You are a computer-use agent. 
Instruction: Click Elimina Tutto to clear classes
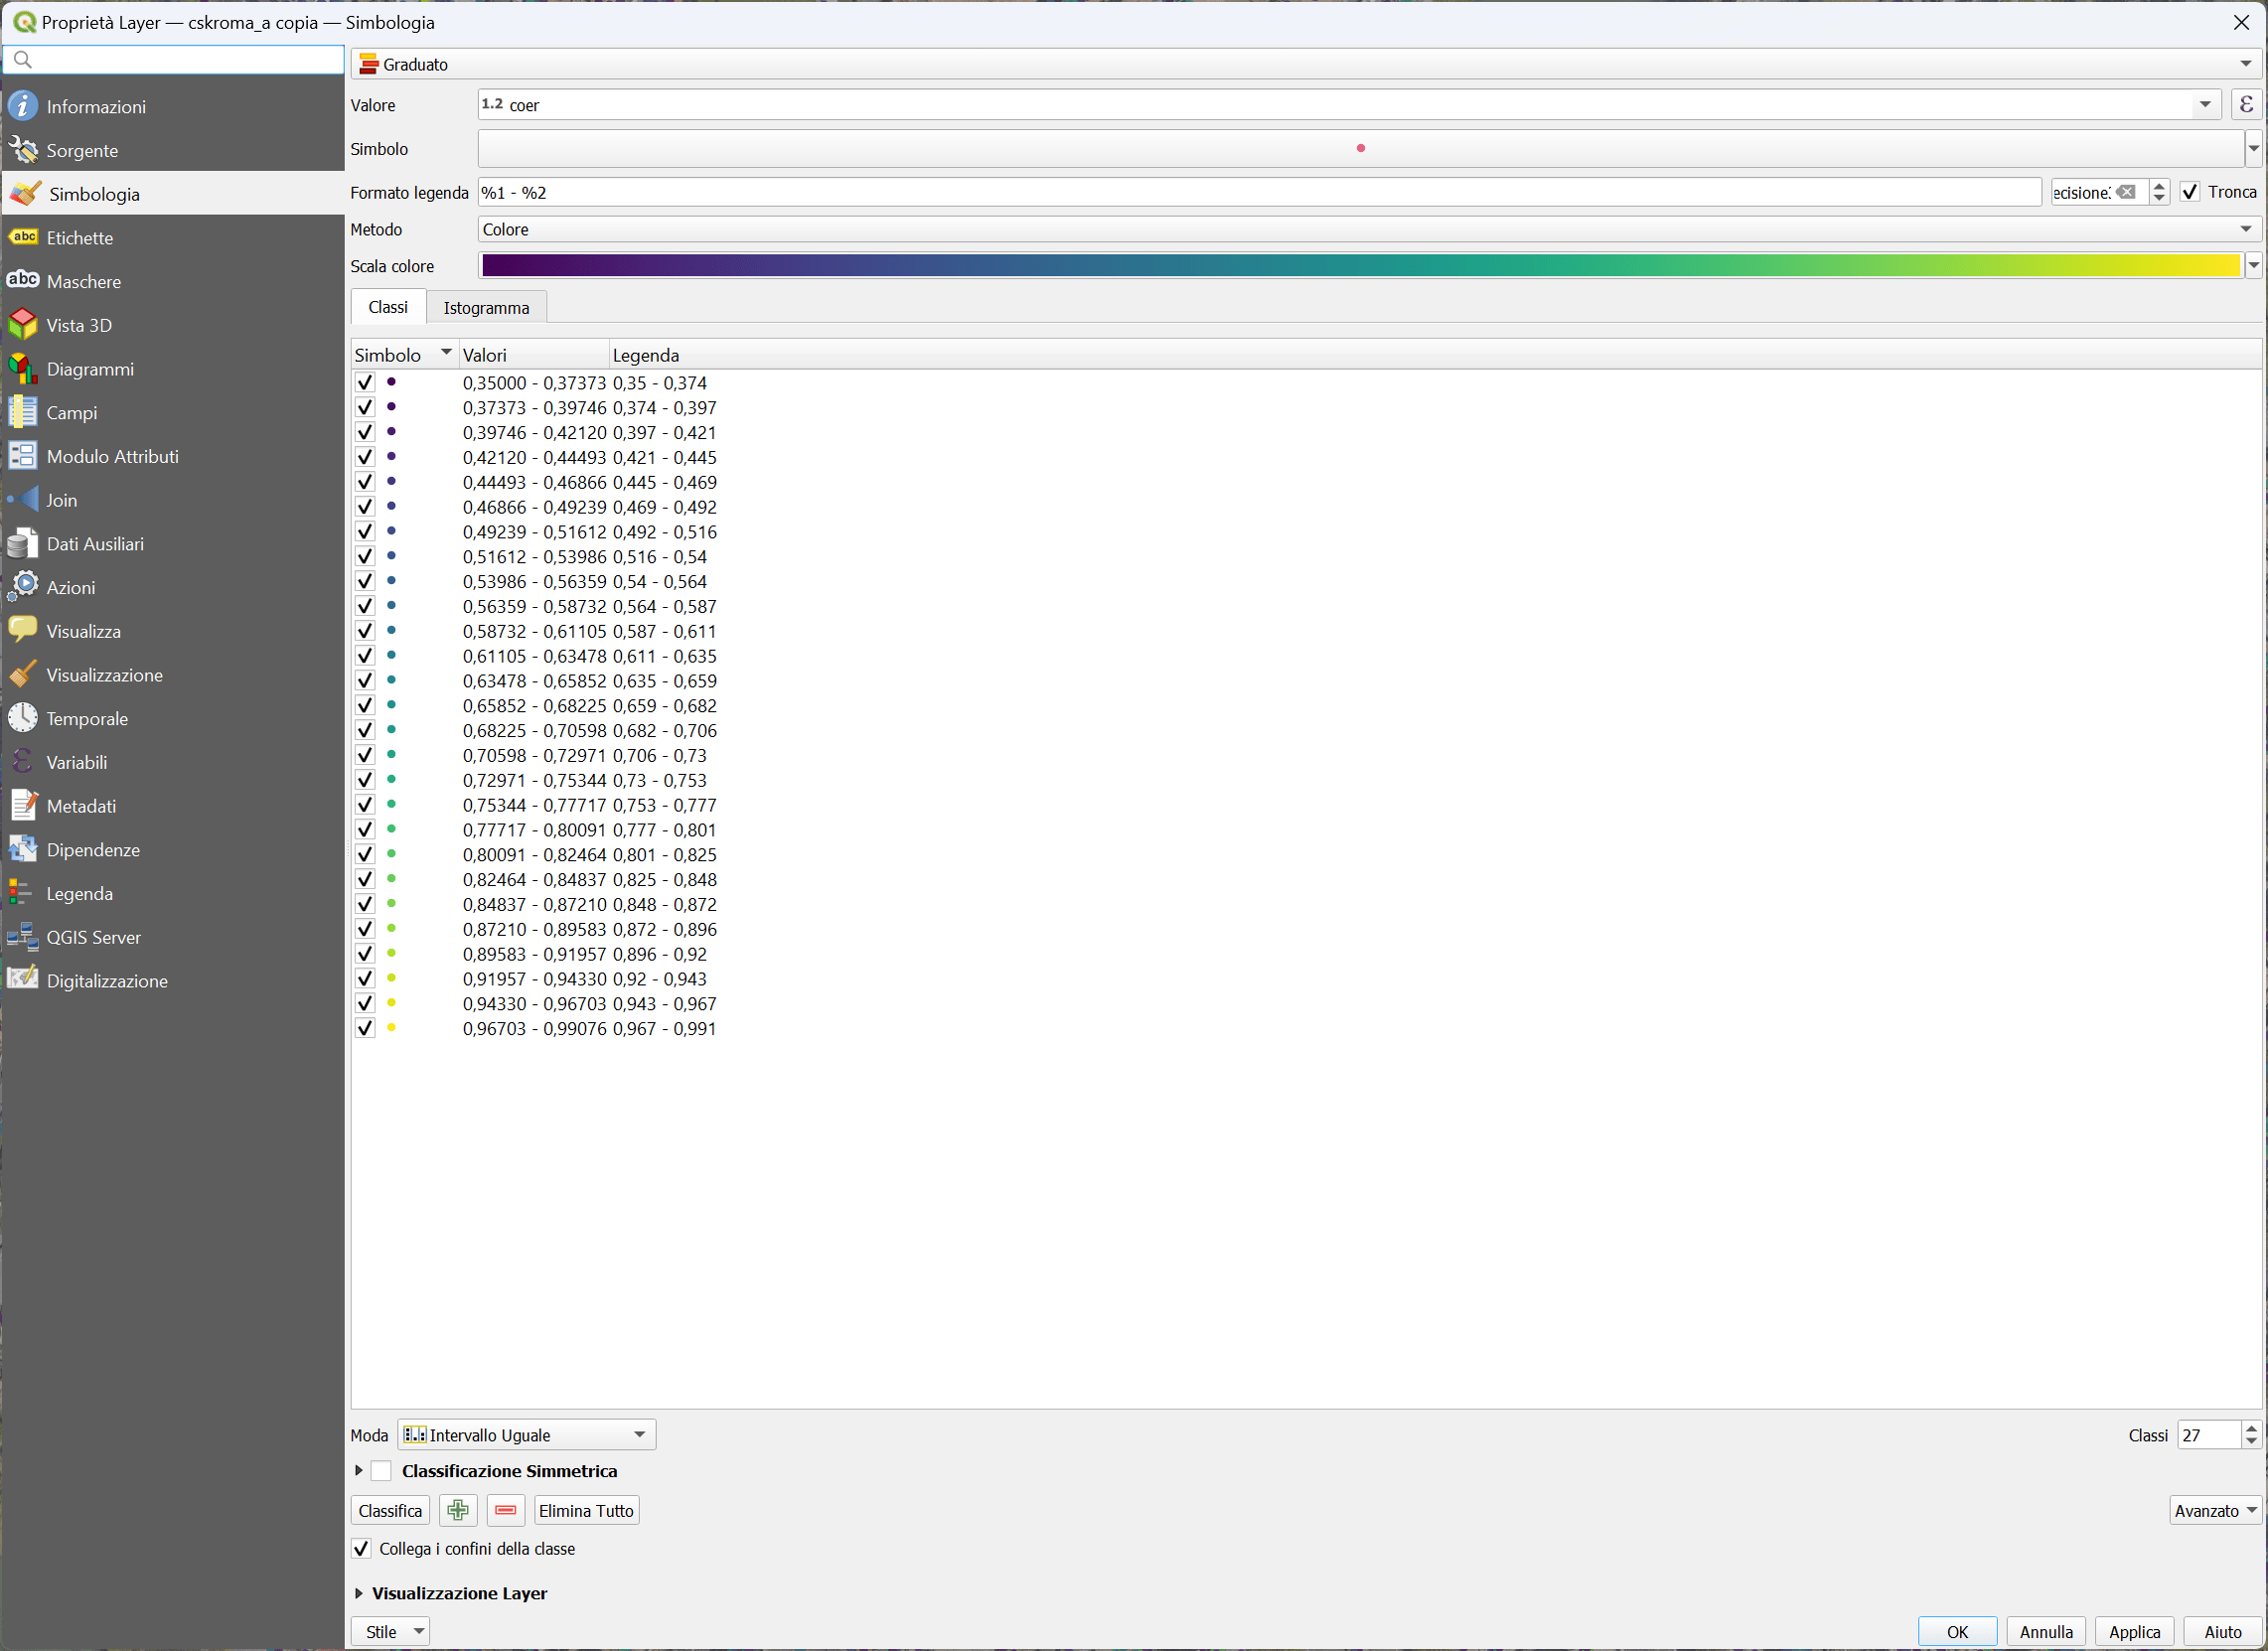(x=585, y=1510)
